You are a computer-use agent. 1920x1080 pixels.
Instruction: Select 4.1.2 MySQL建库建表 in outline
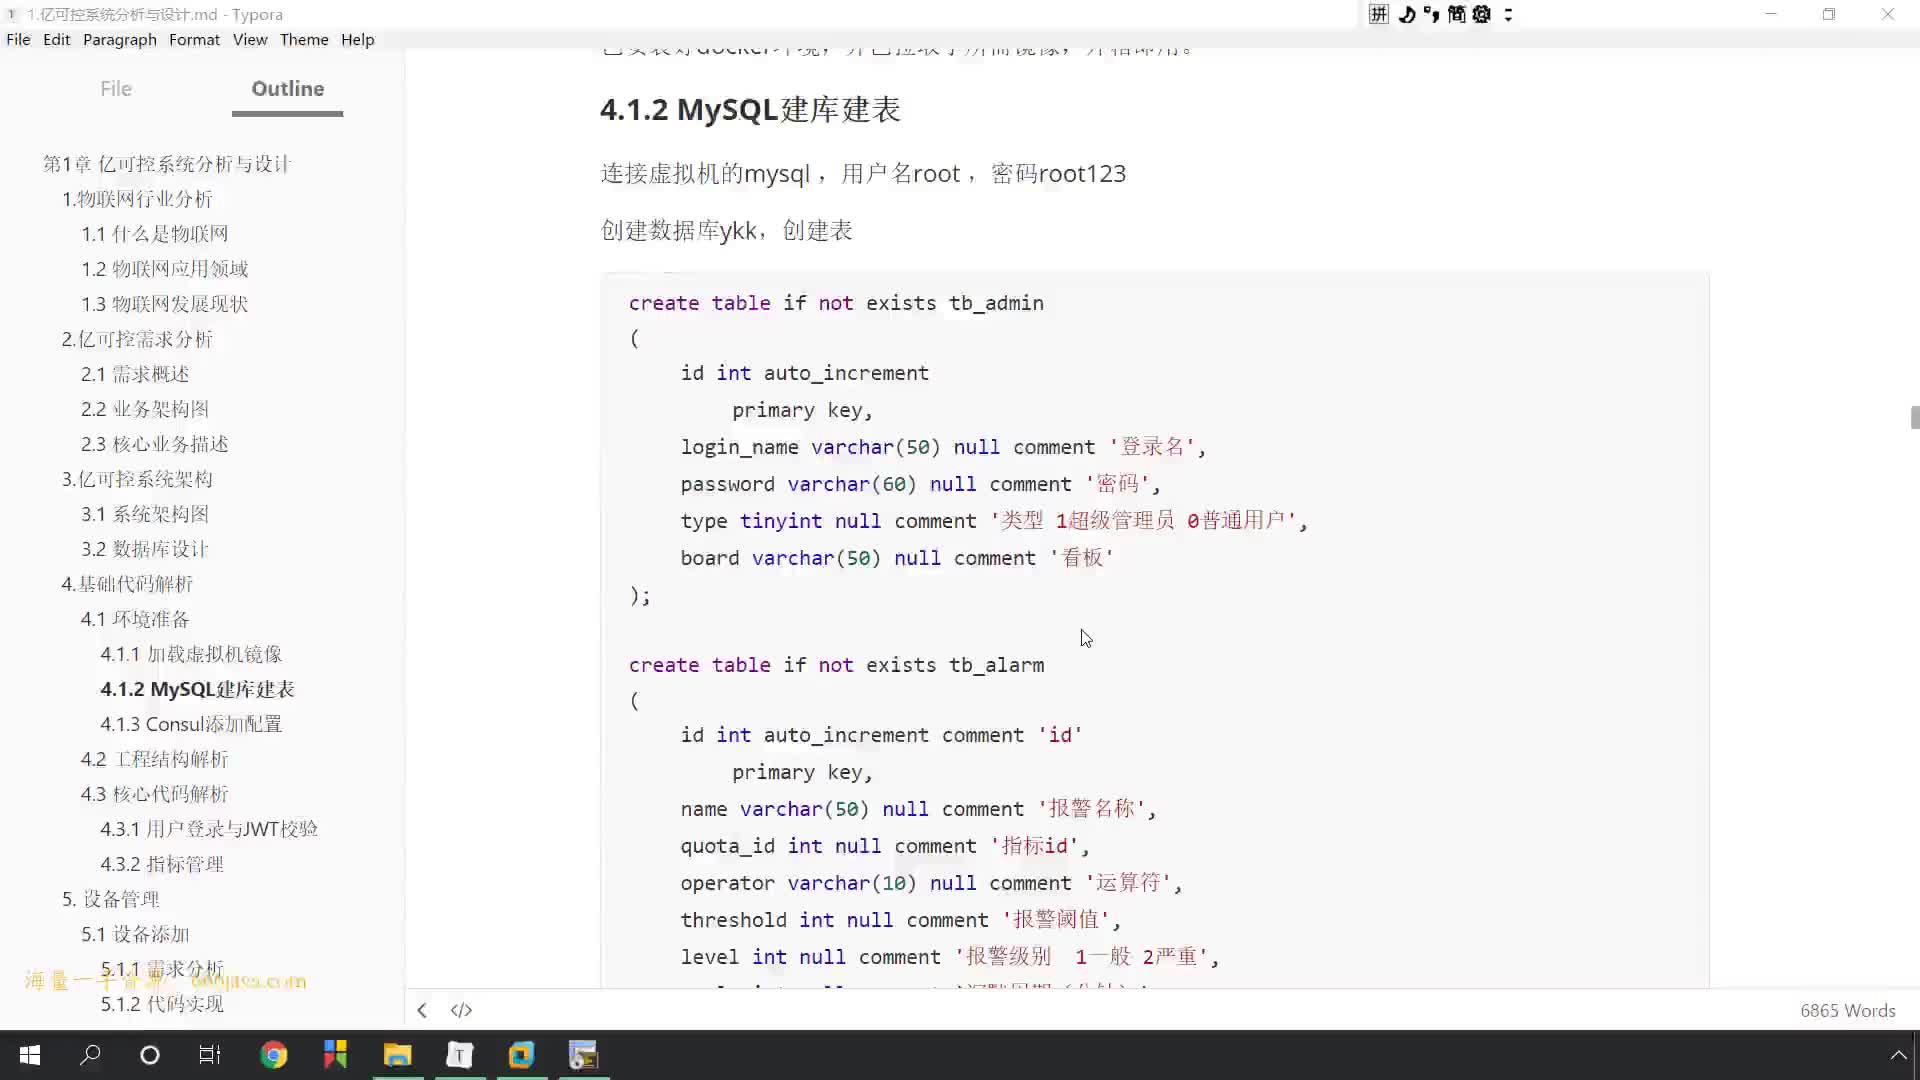tap(197, 689)
